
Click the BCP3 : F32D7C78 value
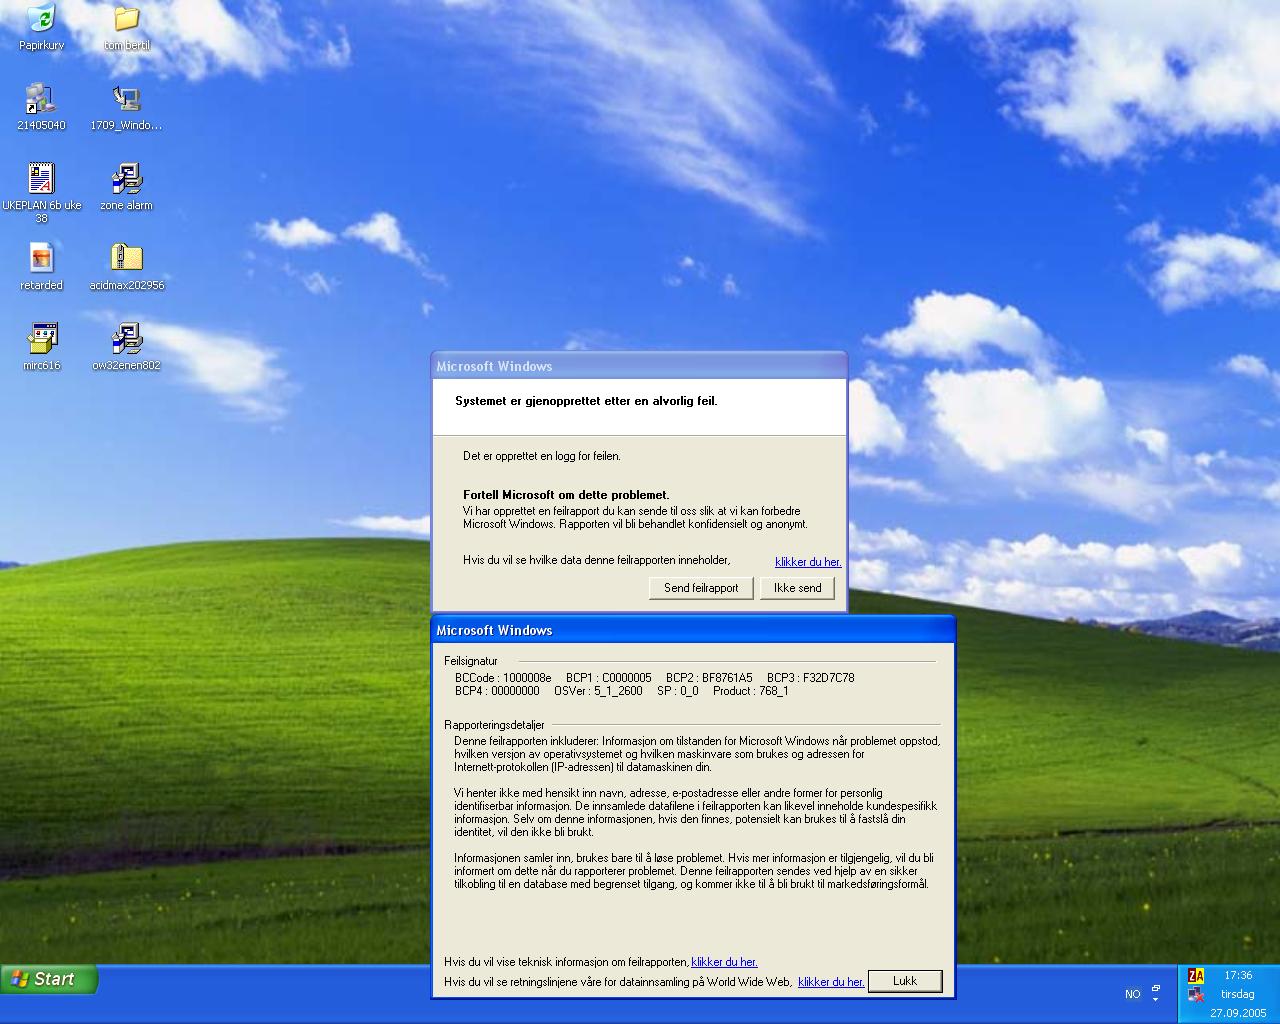coord(810,678)
